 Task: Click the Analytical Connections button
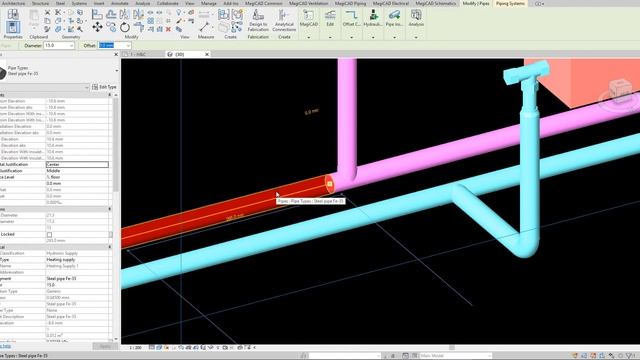pos(284,21)
